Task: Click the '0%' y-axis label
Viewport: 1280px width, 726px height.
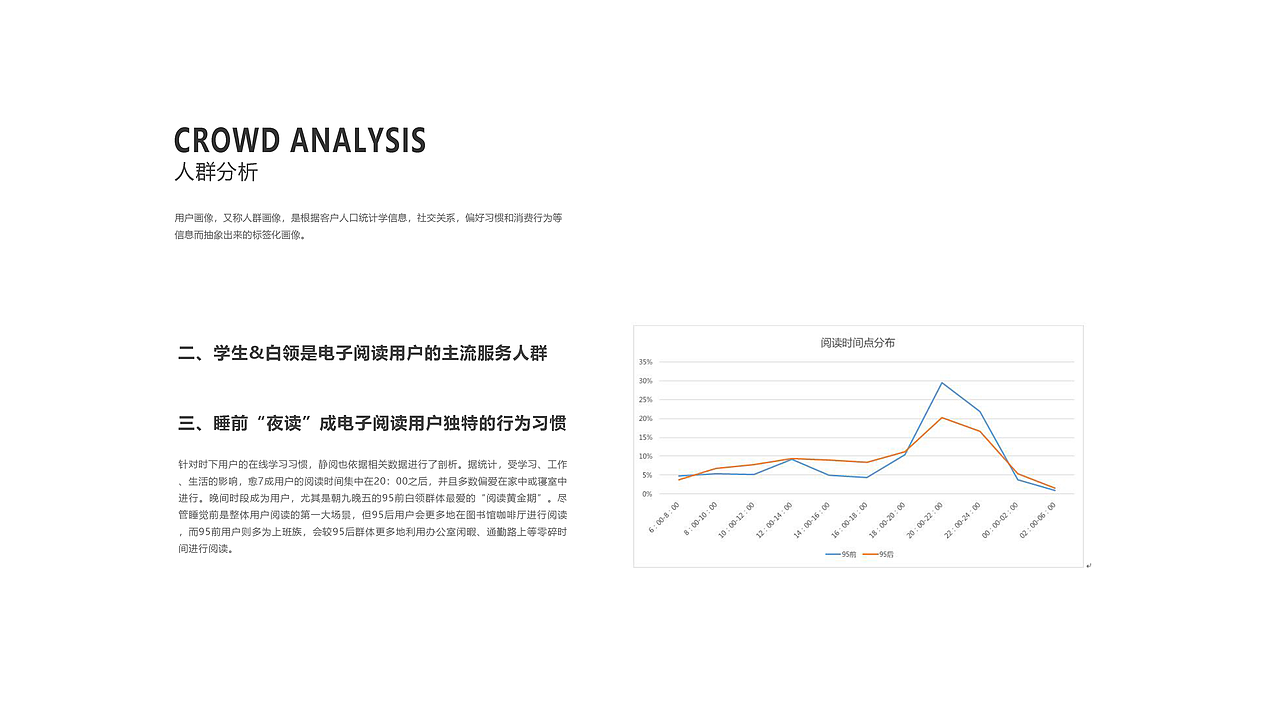Action: [x=647, y=494]
